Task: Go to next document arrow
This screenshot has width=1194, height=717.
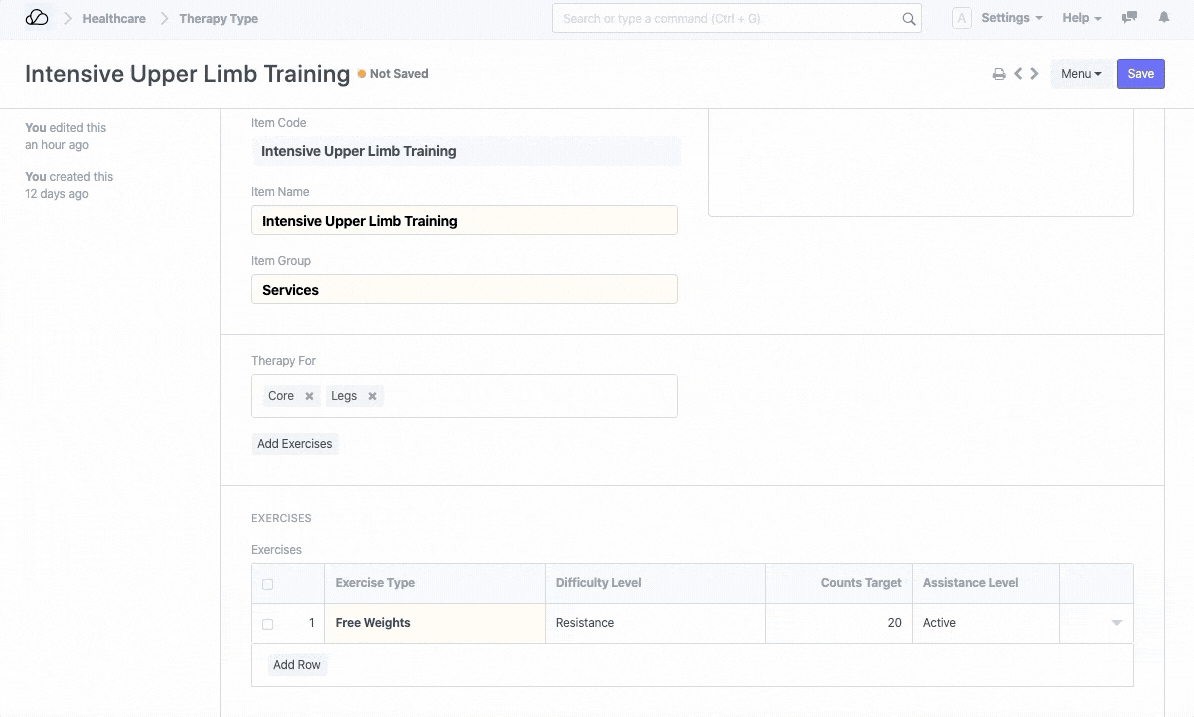Action: tap(1034, 74)
